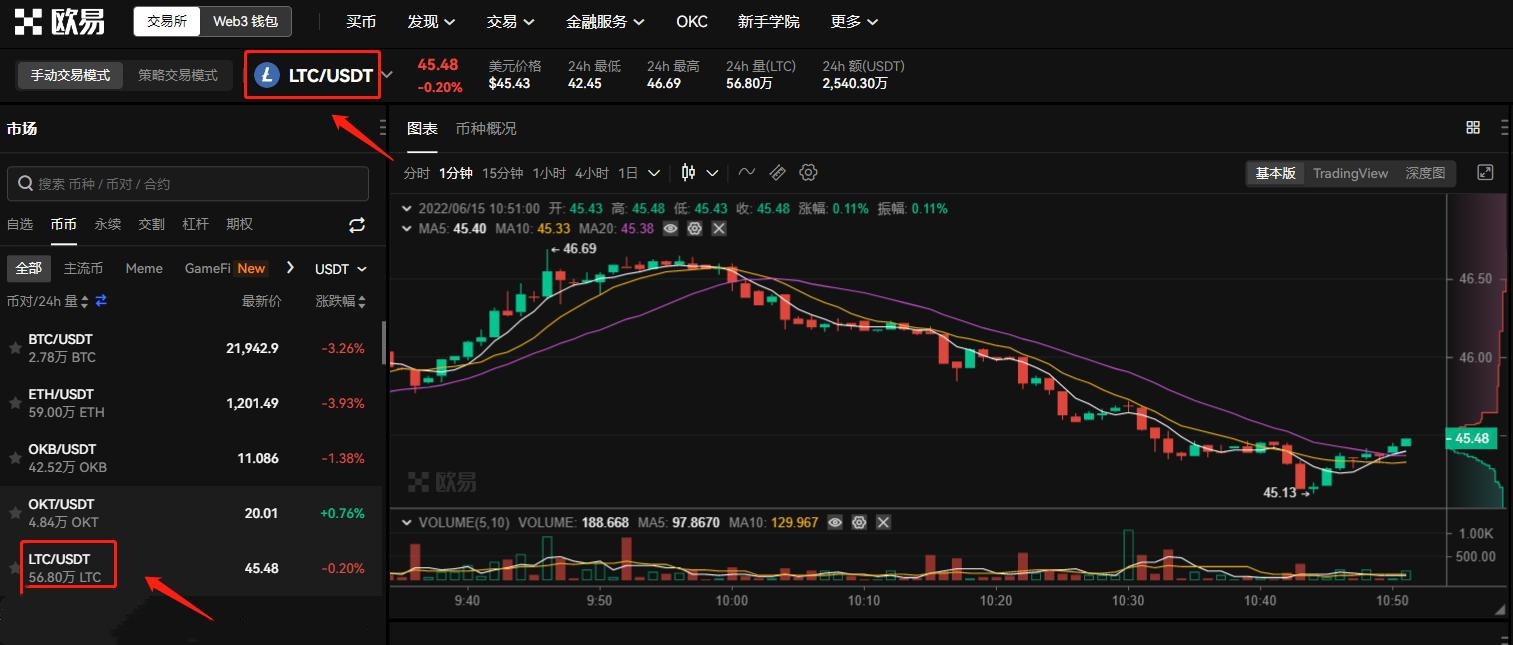The width and height of the screenshot is (1513, 645).
Task: Click the 策略交易模式 button
Action: click(178, 75)
